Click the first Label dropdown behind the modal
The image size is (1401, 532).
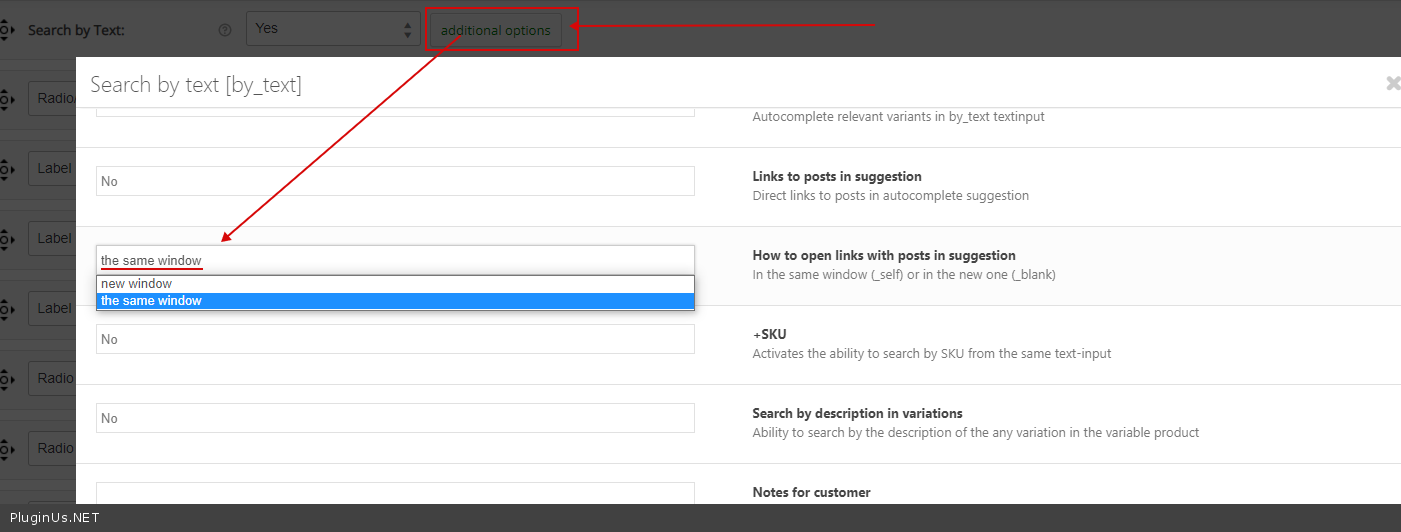tap(52, 169)
